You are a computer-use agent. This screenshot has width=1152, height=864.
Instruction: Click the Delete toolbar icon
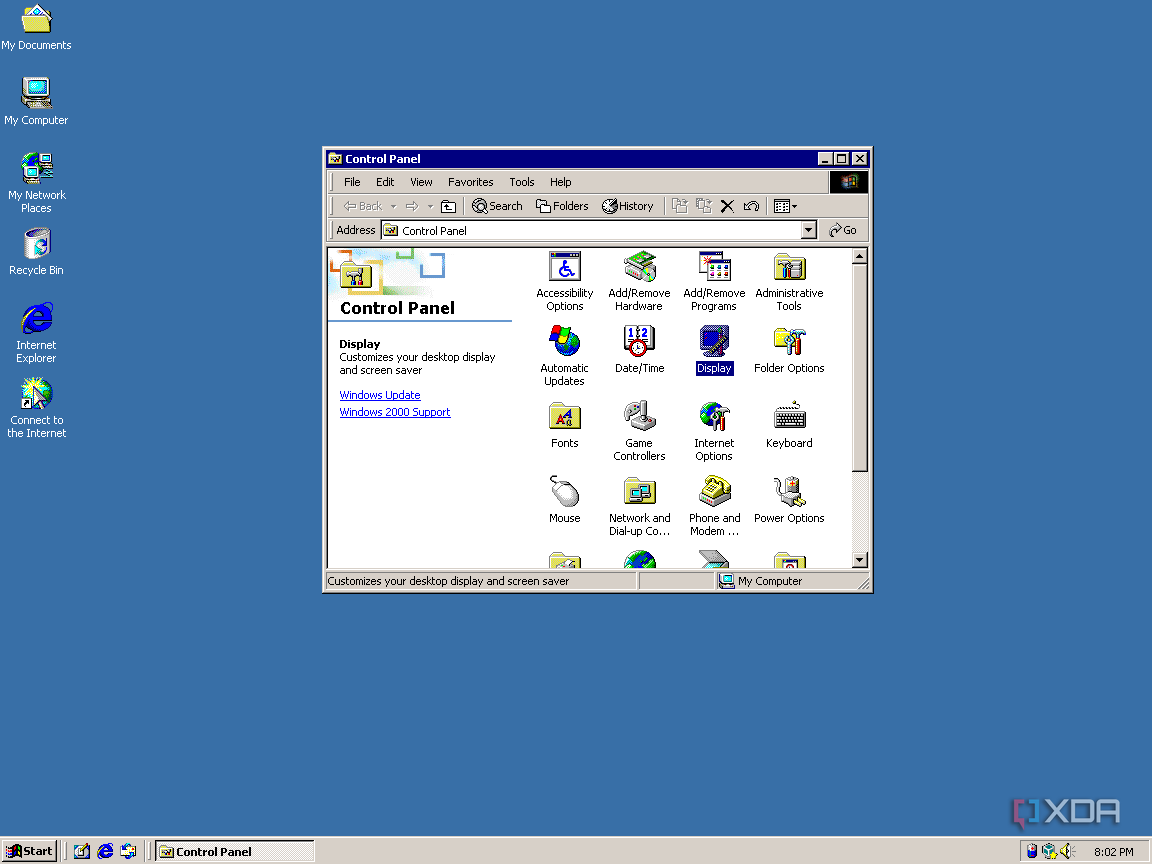[727, 206]
